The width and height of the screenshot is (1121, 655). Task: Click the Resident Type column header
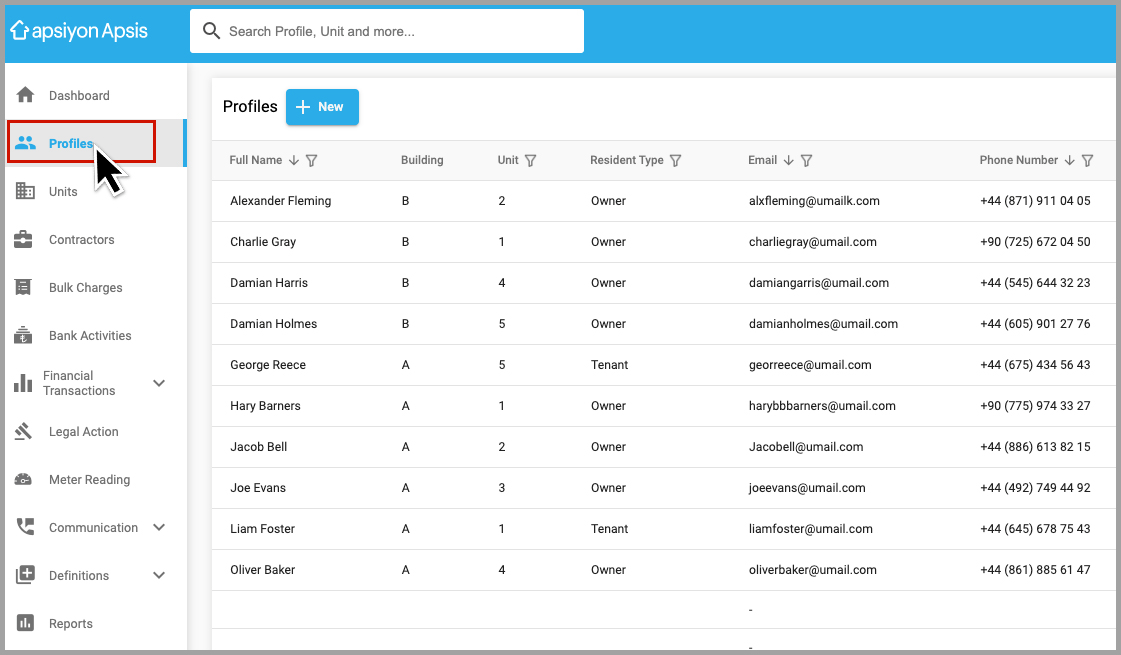click(626, 160)
